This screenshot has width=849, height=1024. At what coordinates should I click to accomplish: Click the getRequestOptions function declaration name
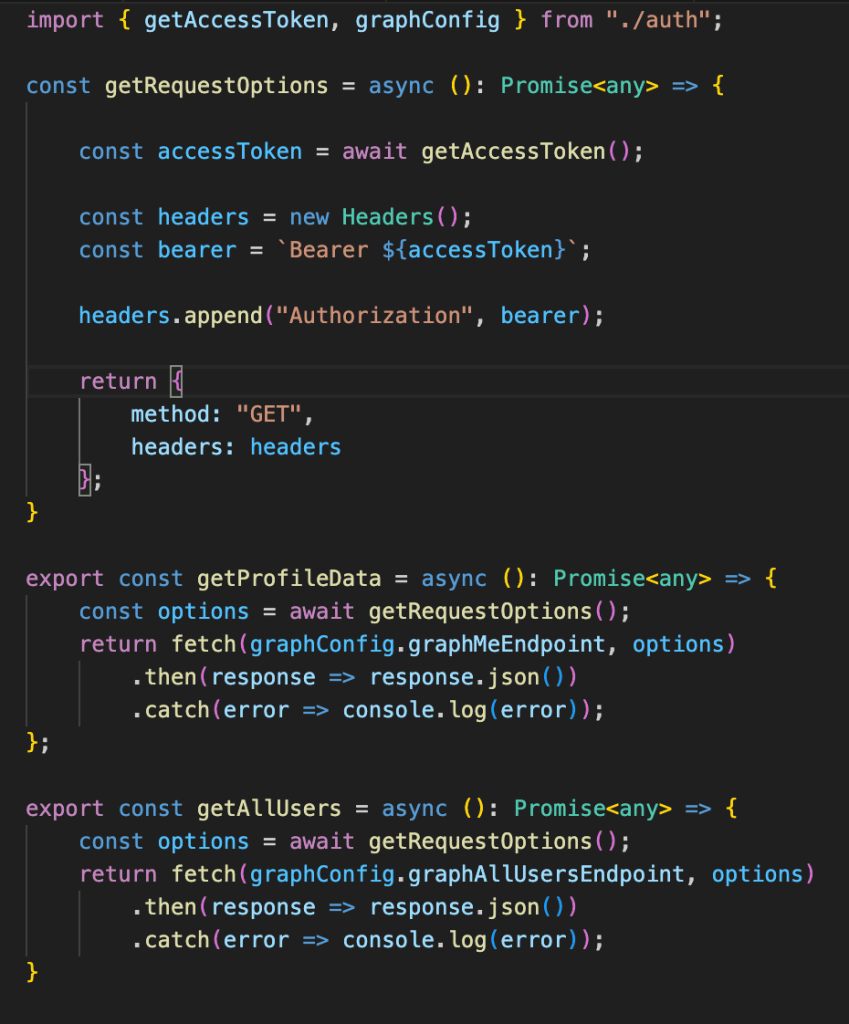(x=216, y=85)
